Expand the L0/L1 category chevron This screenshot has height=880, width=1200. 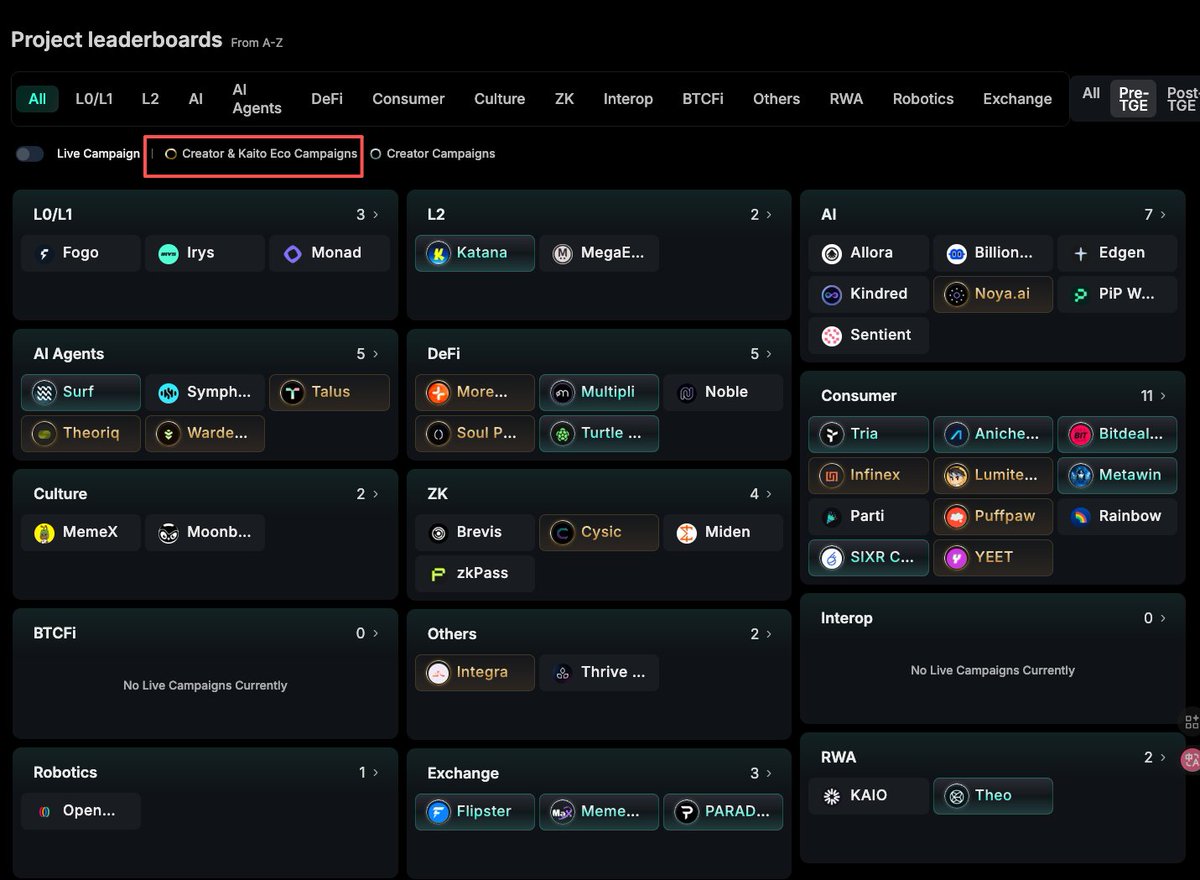376,215
